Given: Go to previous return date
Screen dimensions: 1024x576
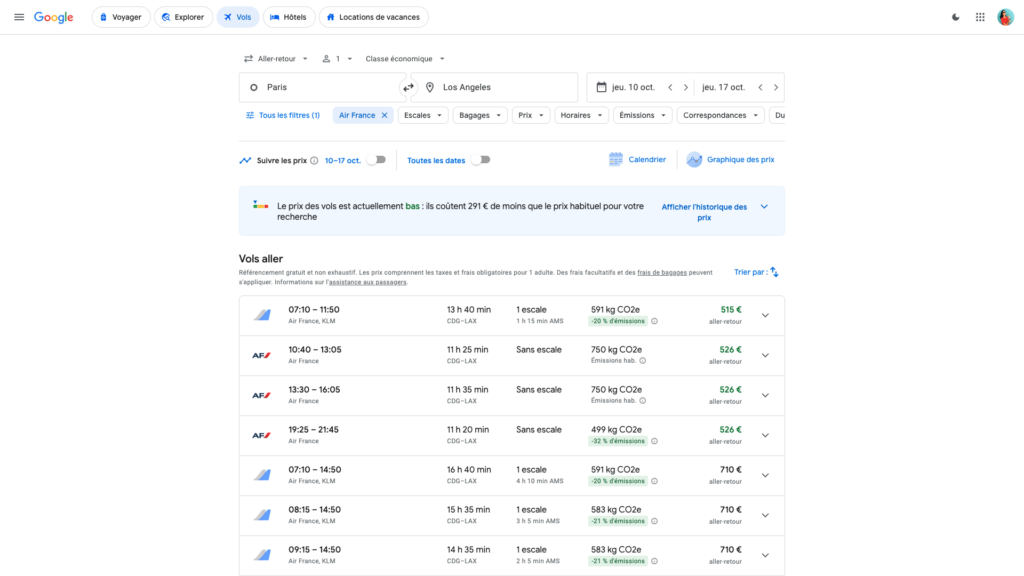Looking at the screenshot, I should (760, 88).
